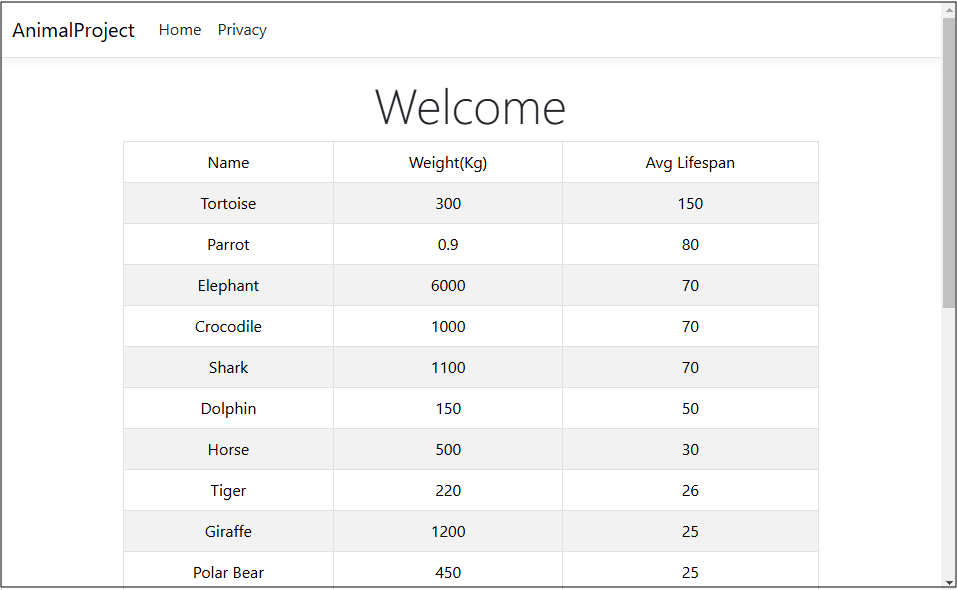This screenshot has height=590, width=957.
Task: Click the AnimalProject brand link
Action: tap(72, 30)
